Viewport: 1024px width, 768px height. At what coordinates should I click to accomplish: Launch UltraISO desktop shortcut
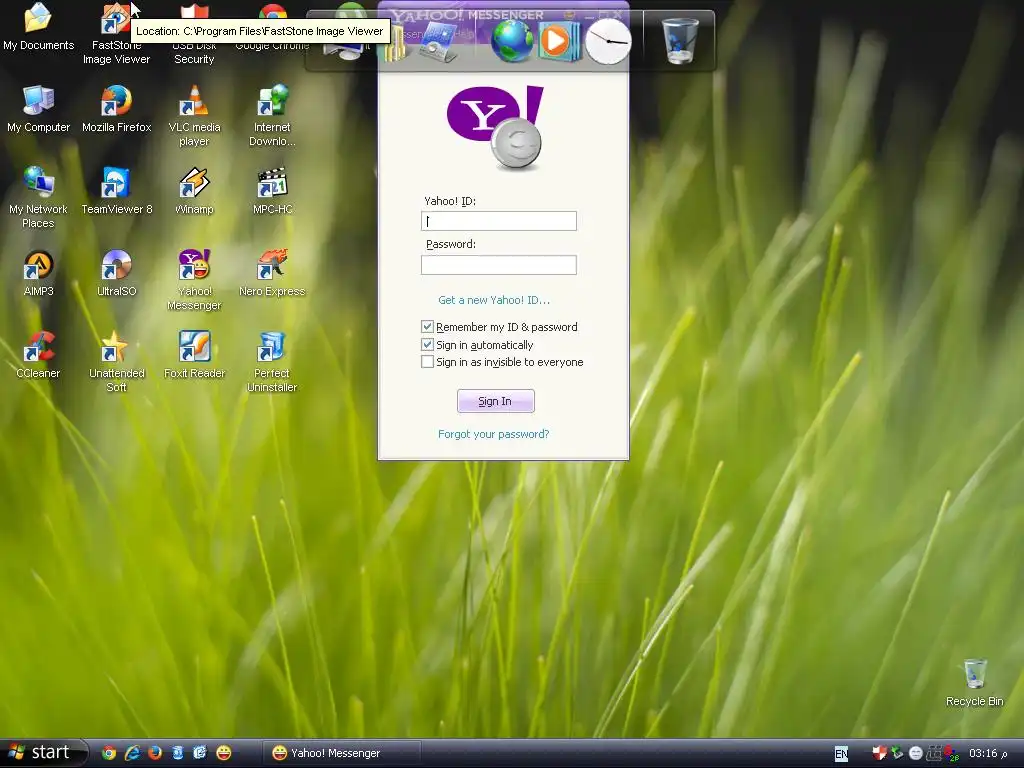point(116,273)
